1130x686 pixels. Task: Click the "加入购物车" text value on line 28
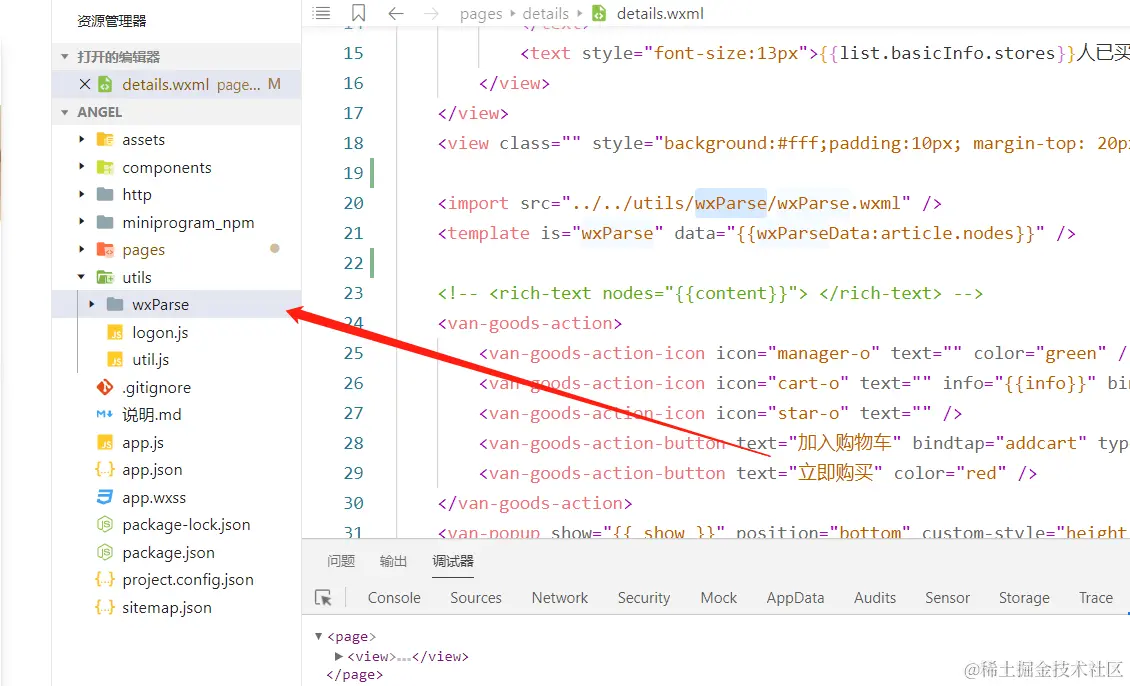coord(845,442)
